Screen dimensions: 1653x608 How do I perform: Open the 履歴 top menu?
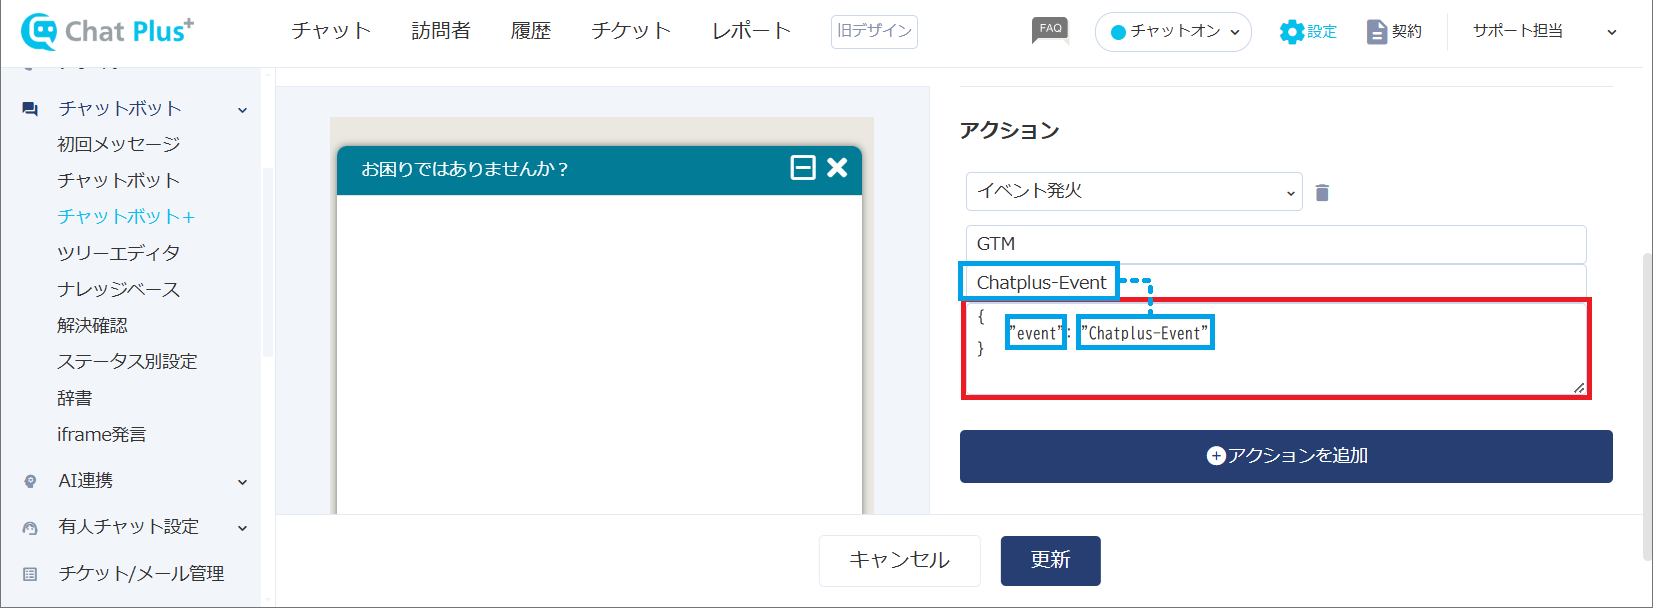tap(531, 31)
